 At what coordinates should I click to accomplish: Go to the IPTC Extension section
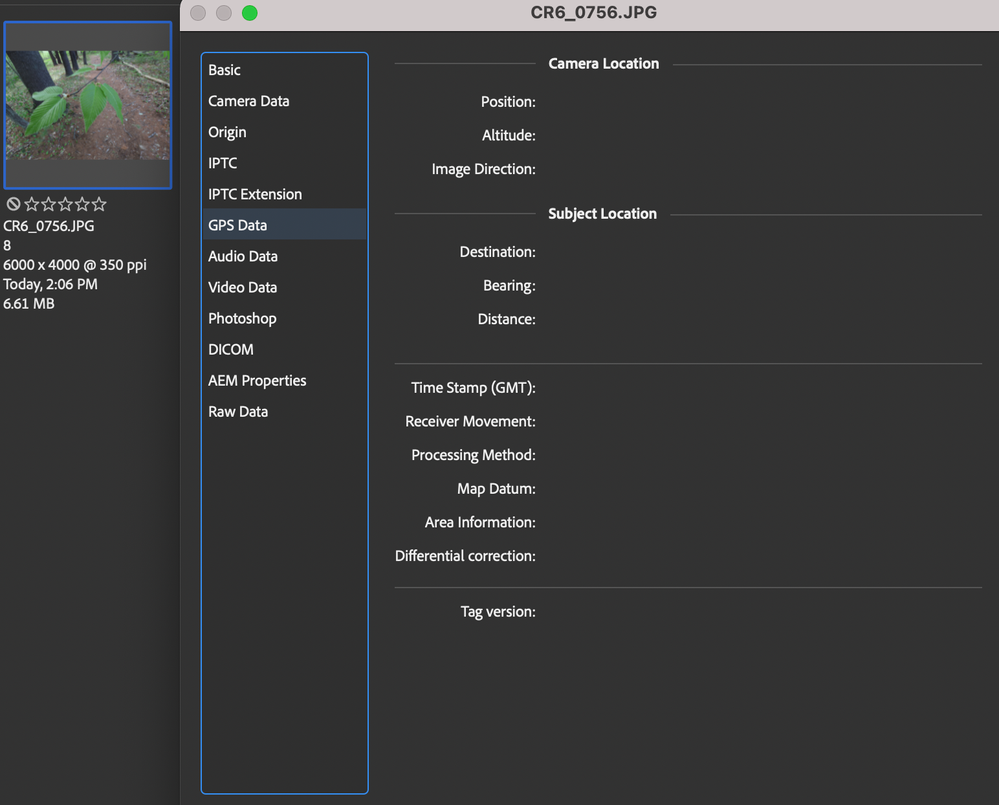[x=254, y=194]
